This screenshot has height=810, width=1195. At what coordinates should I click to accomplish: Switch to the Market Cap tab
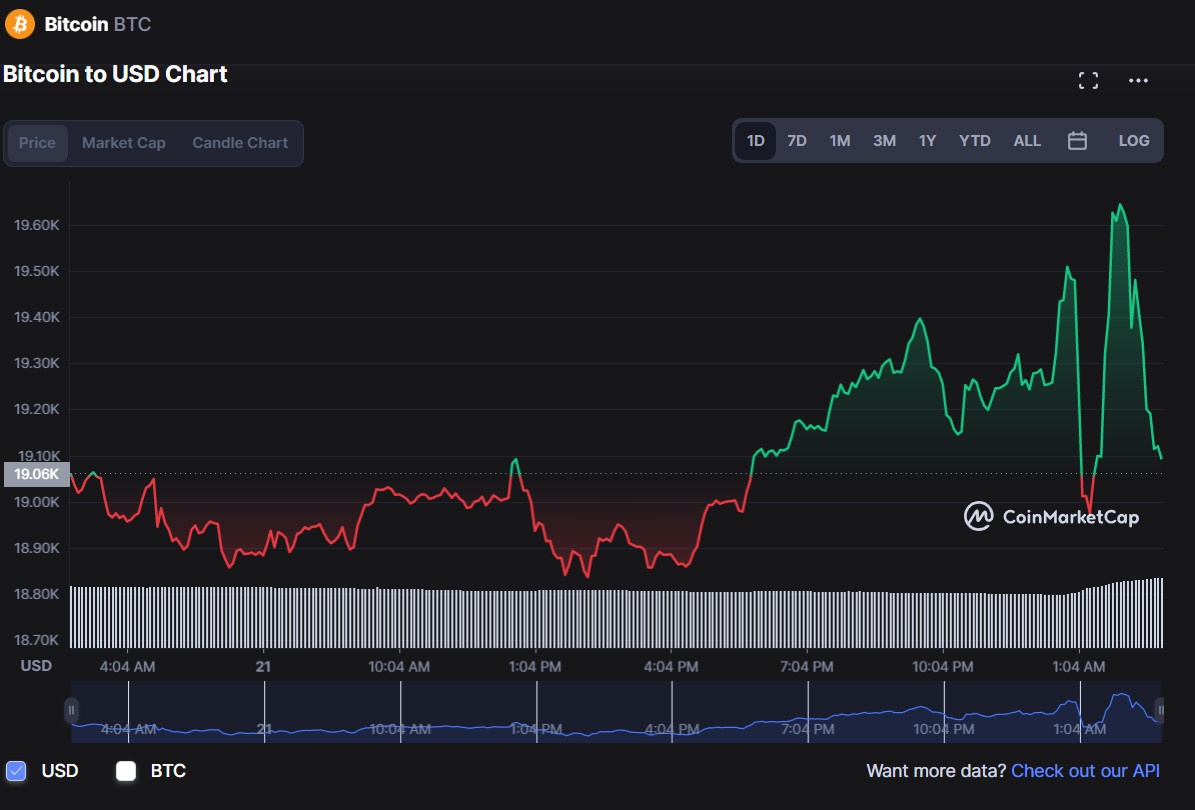[123, 143]
